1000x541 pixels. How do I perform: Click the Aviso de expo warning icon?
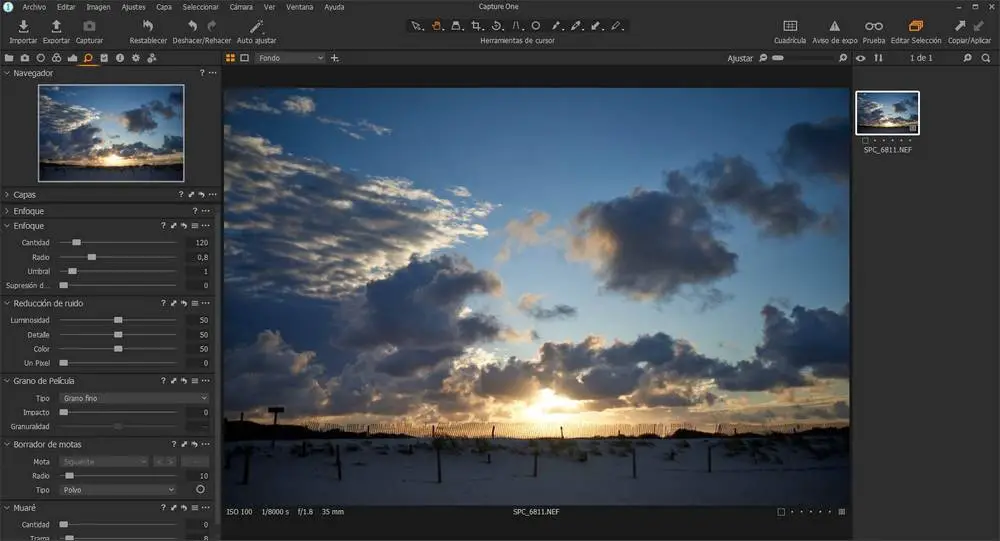pyautogui.click(x=834, y=26)
